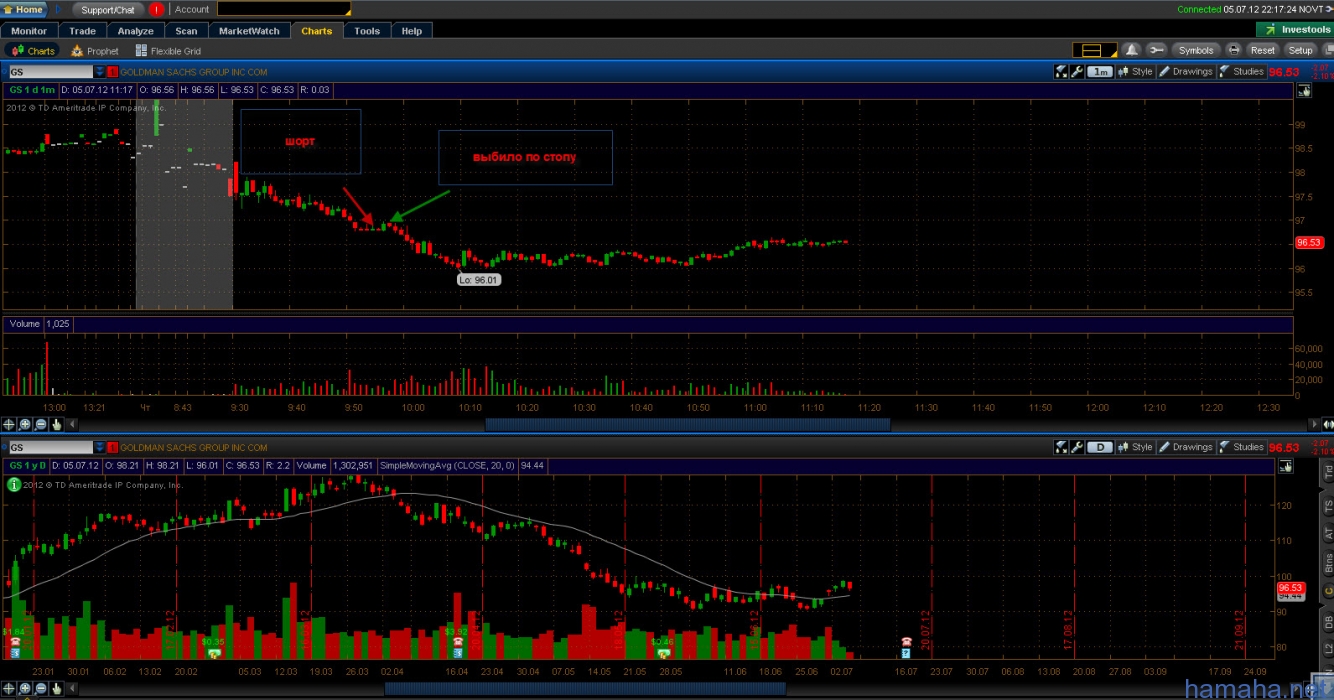Select pan hand tool below upper chart
This screenshot has width=1334, height=700.
click(57, 424)
